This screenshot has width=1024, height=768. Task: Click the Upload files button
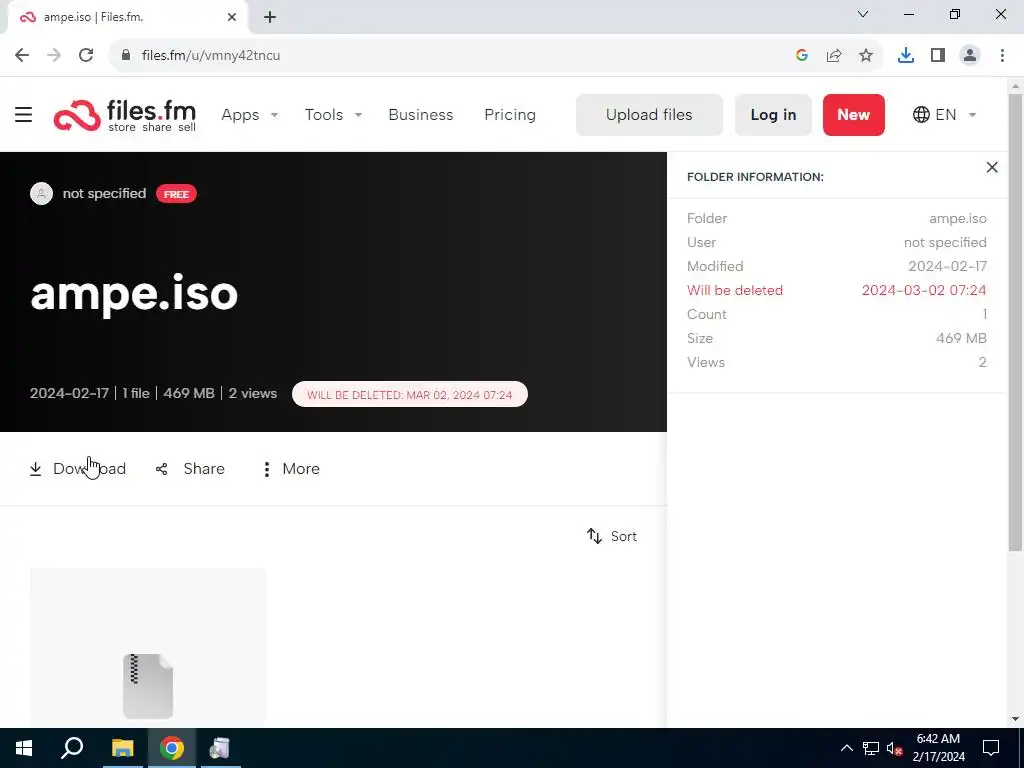[649, 115]
